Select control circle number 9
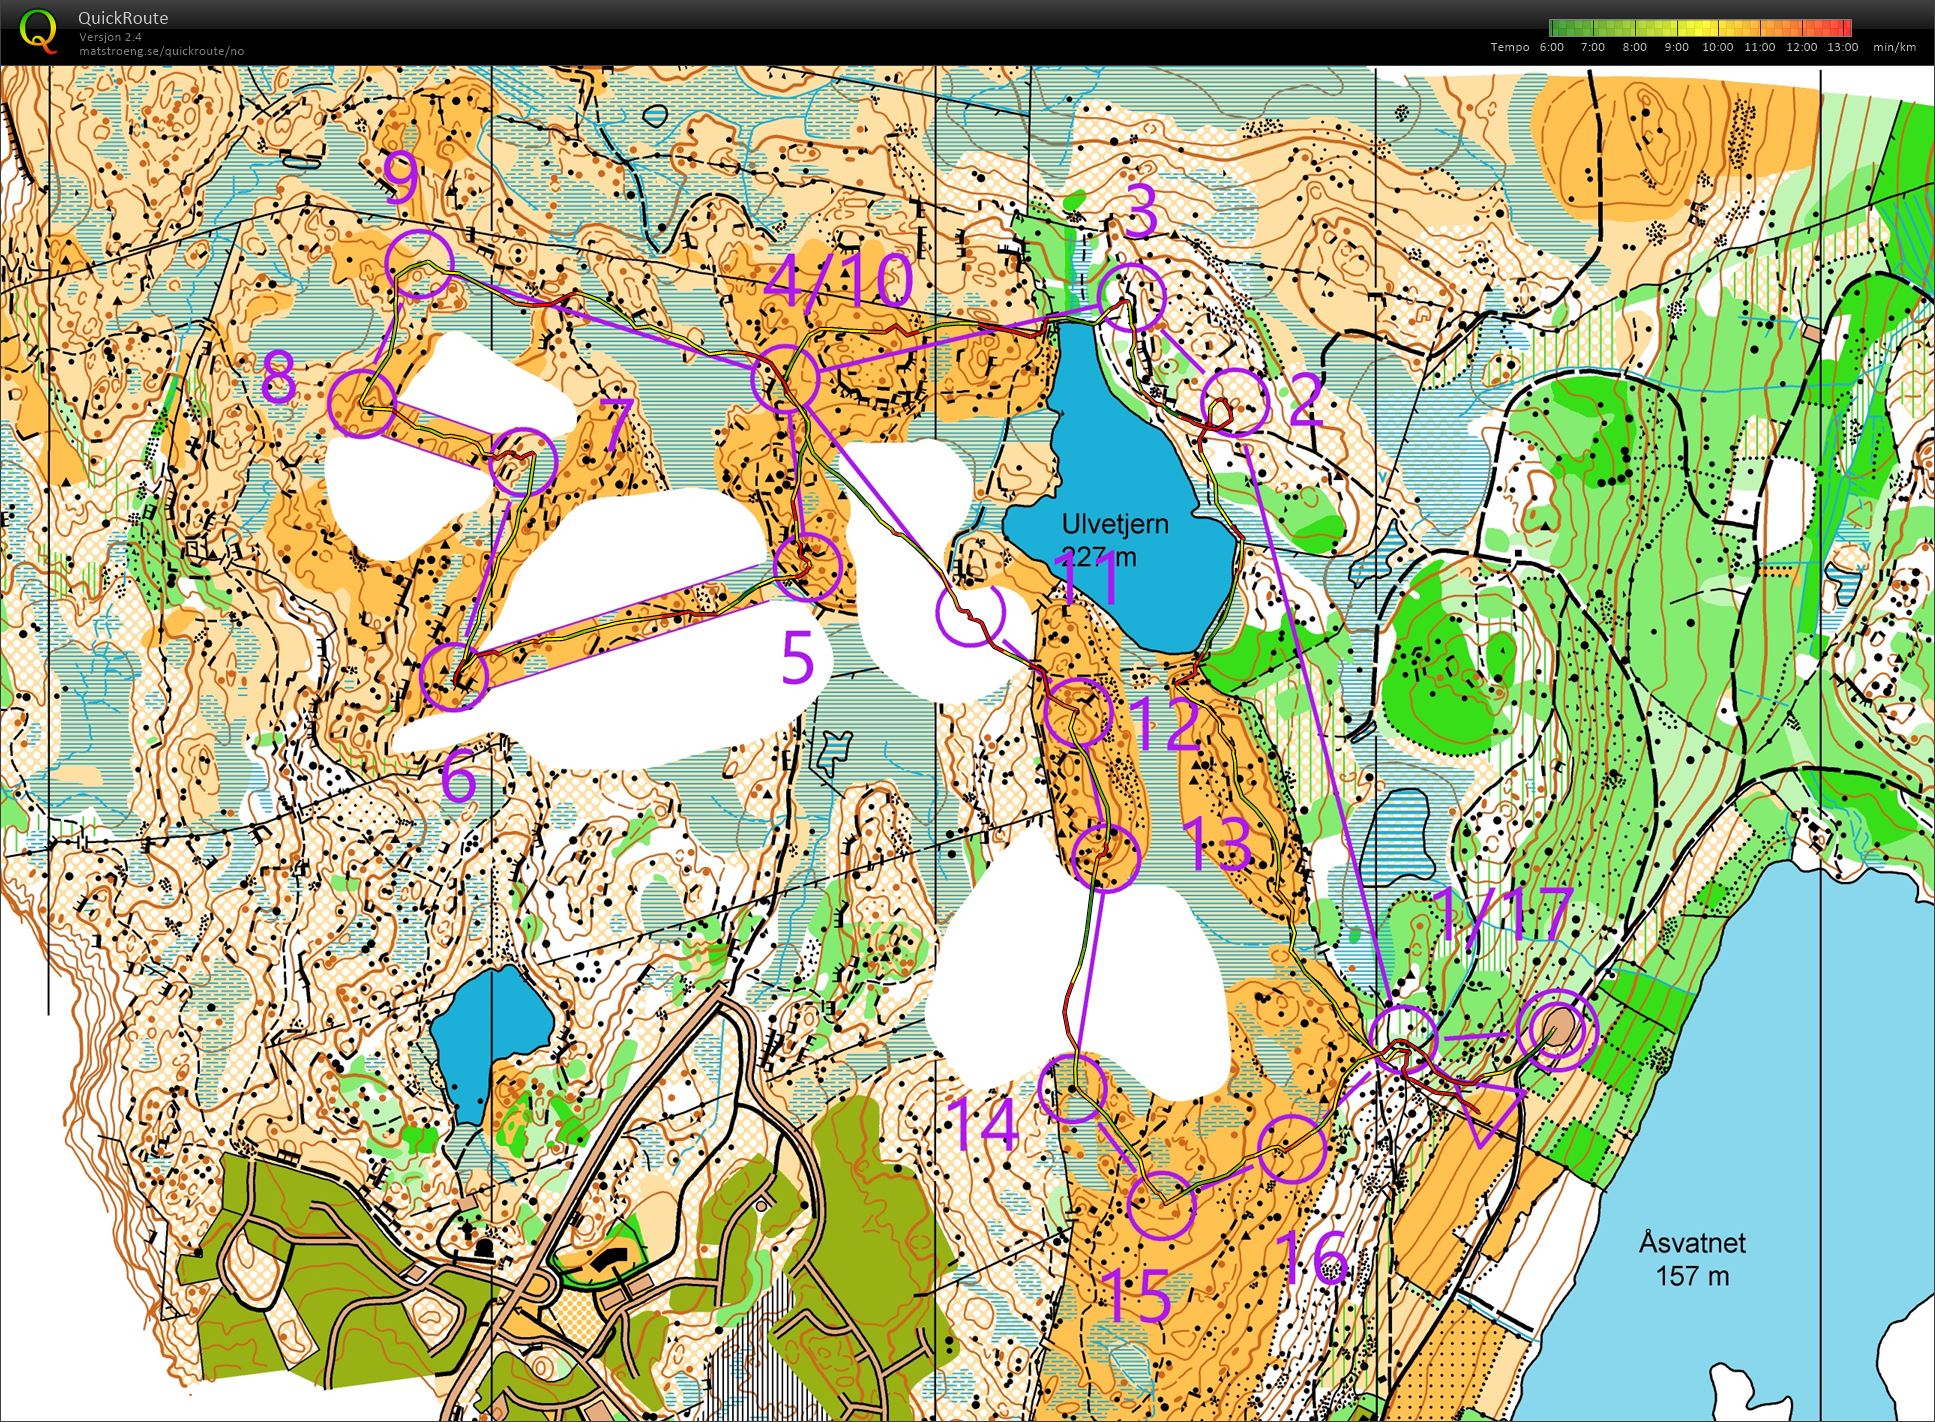This screenshot has width=1935, height=1422. click(419, 263)
